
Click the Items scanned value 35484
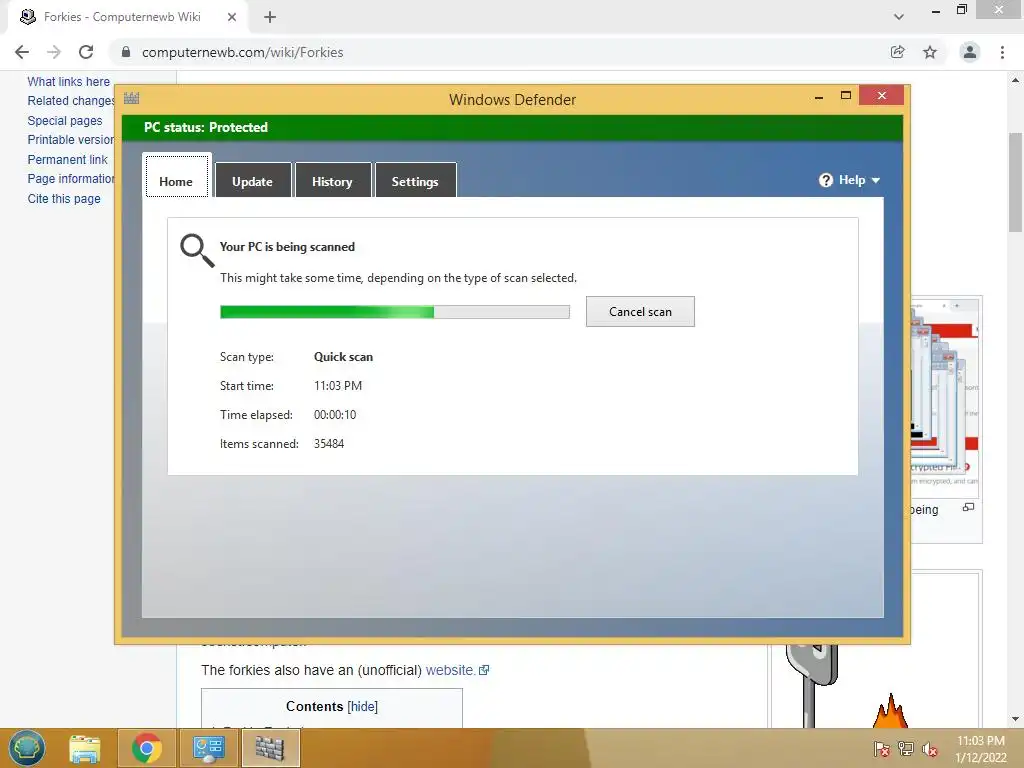(329, 443)
